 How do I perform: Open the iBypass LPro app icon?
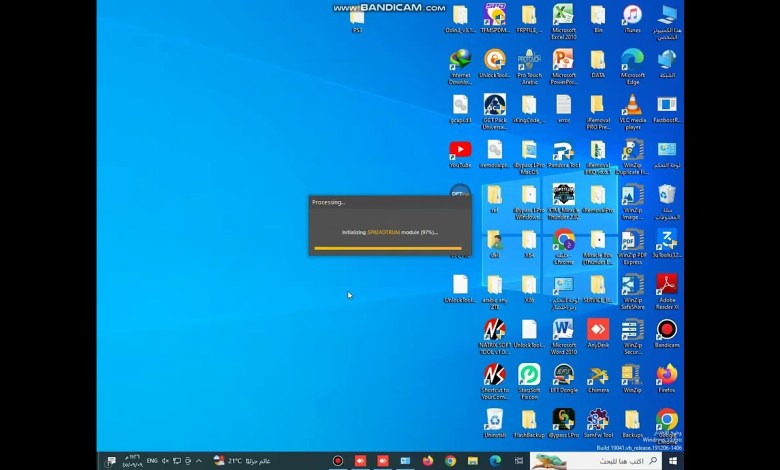coord(563,424)
